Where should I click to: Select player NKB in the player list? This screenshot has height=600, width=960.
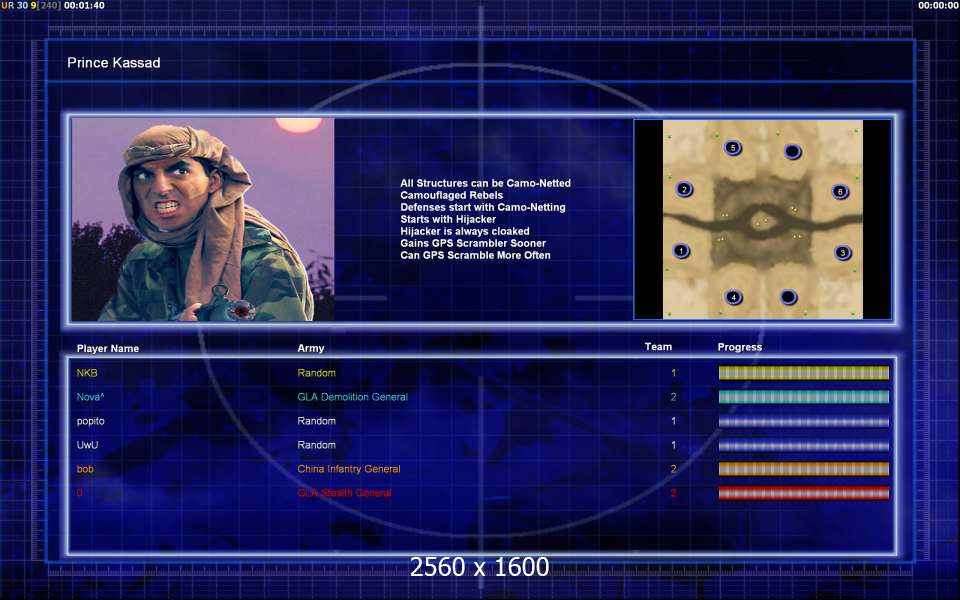[x=87, y=373]
